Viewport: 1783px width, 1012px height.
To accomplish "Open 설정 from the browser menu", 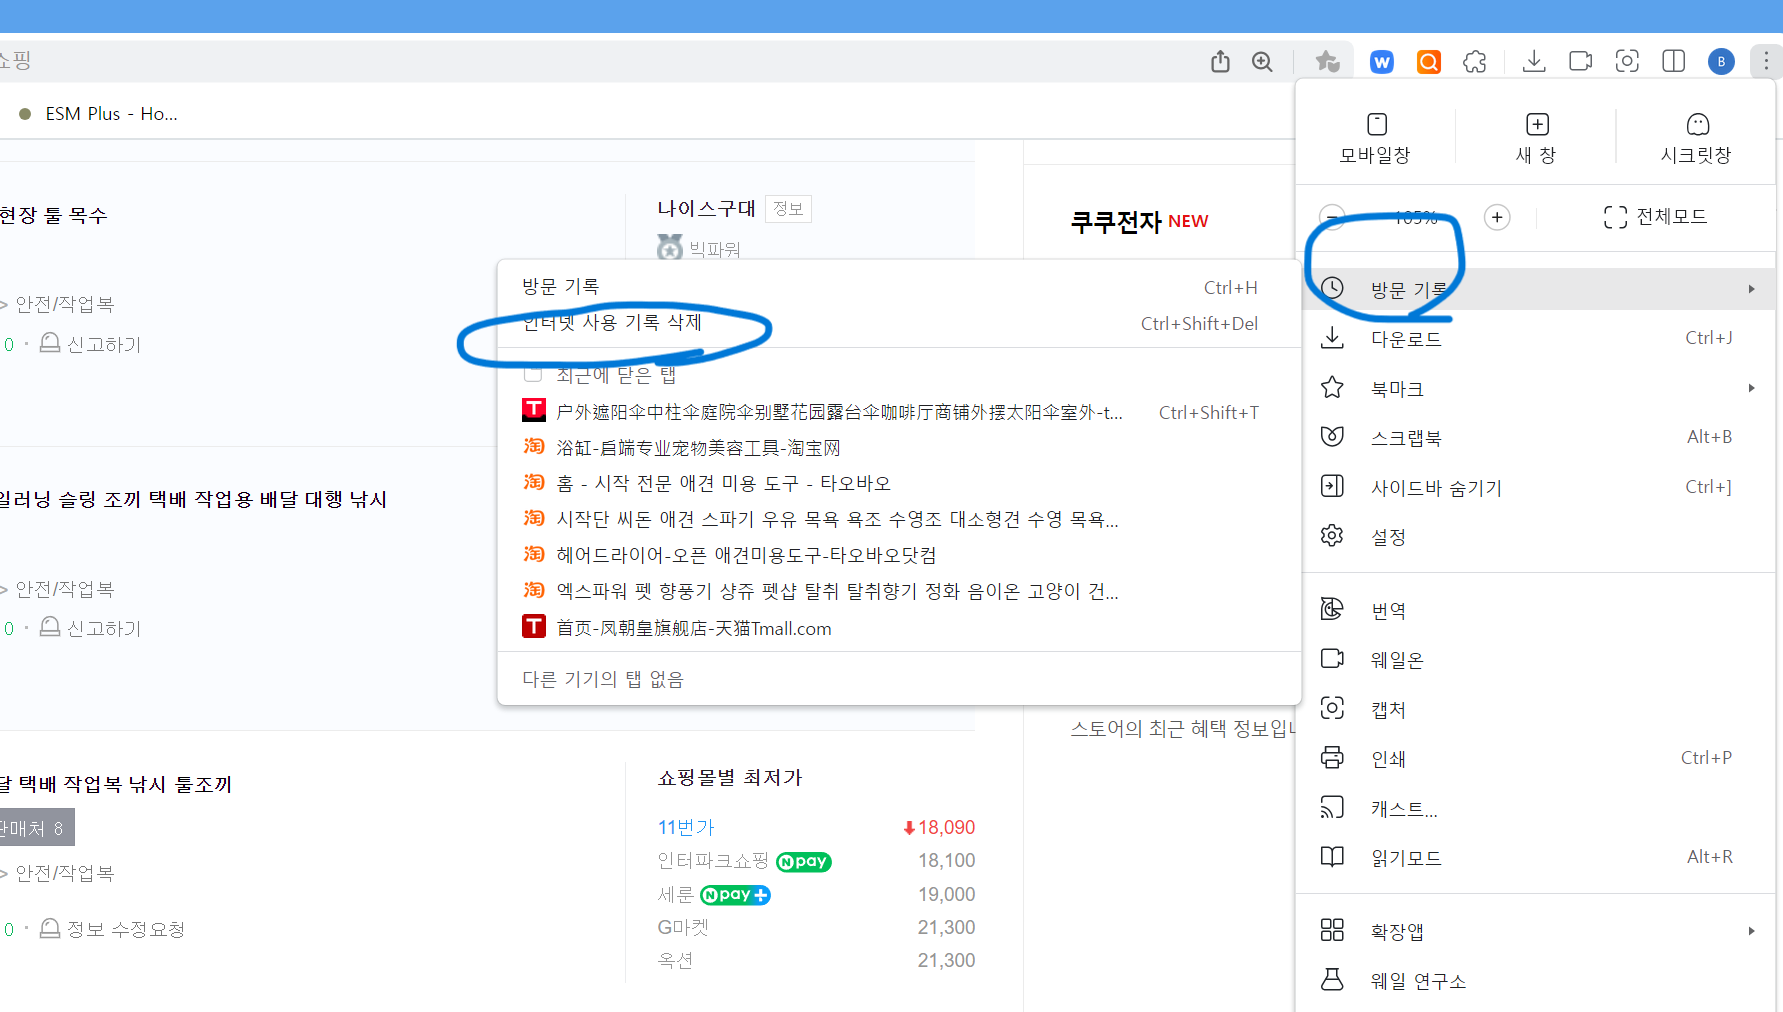I will [x=1537, y=537].
